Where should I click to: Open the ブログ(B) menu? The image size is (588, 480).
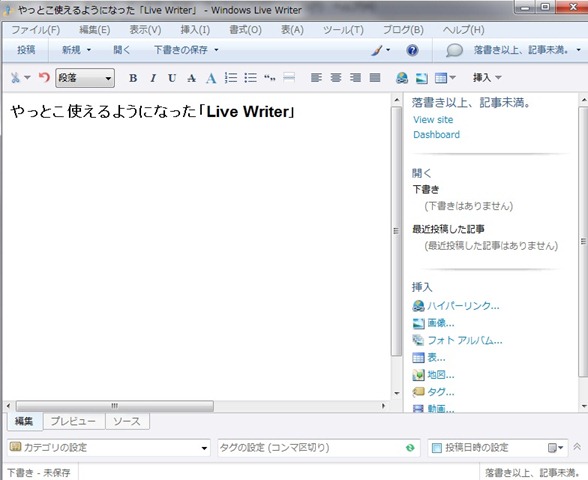403,30
